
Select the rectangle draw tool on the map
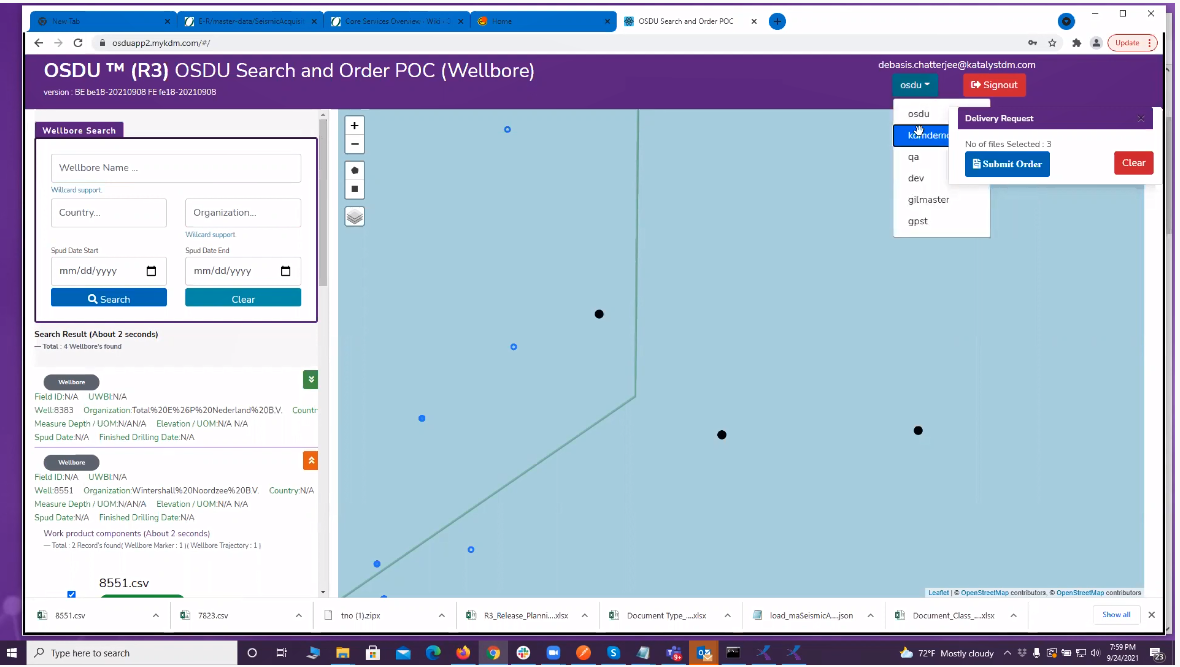tap(354, 186)
